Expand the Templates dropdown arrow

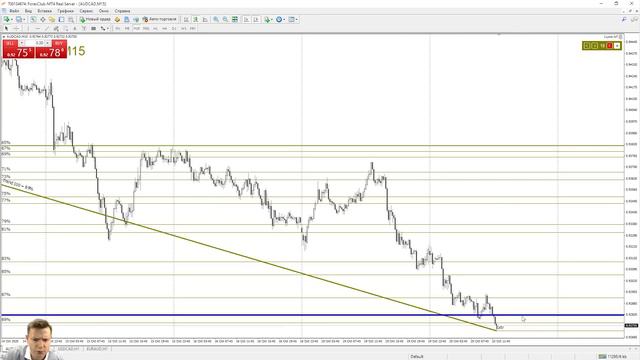297,19
